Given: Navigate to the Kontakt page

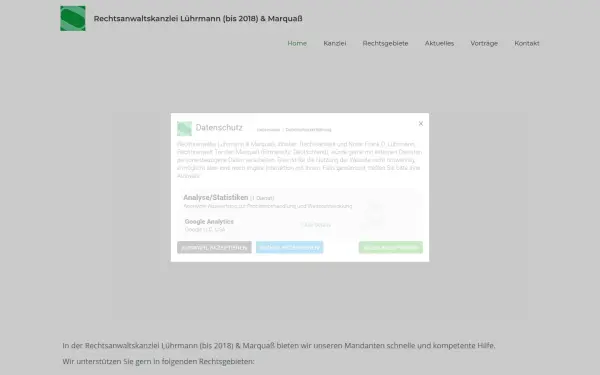Looking at the screenshot, I should point(527,43).
